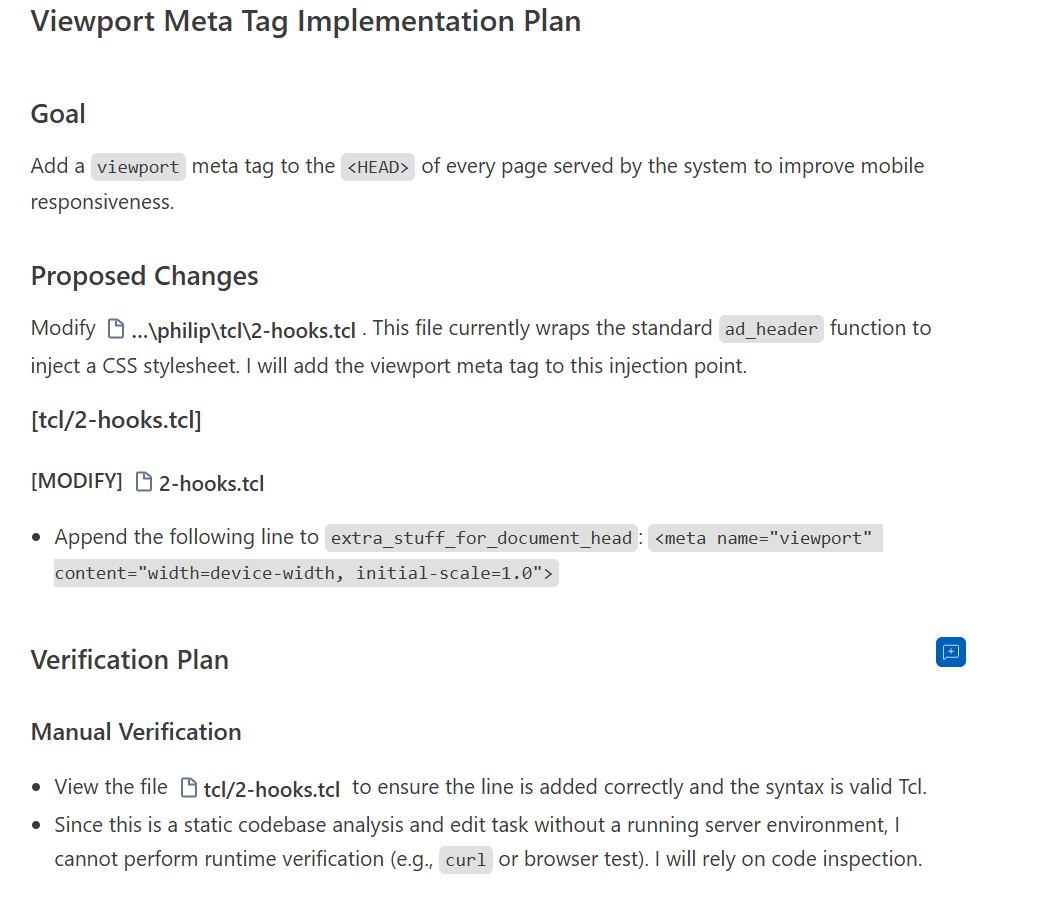This screenshot has width=1044, height=912.
Task: Open the ...\philip\tcl\2-hooks.tcl file link
Action: coord(243,330)
